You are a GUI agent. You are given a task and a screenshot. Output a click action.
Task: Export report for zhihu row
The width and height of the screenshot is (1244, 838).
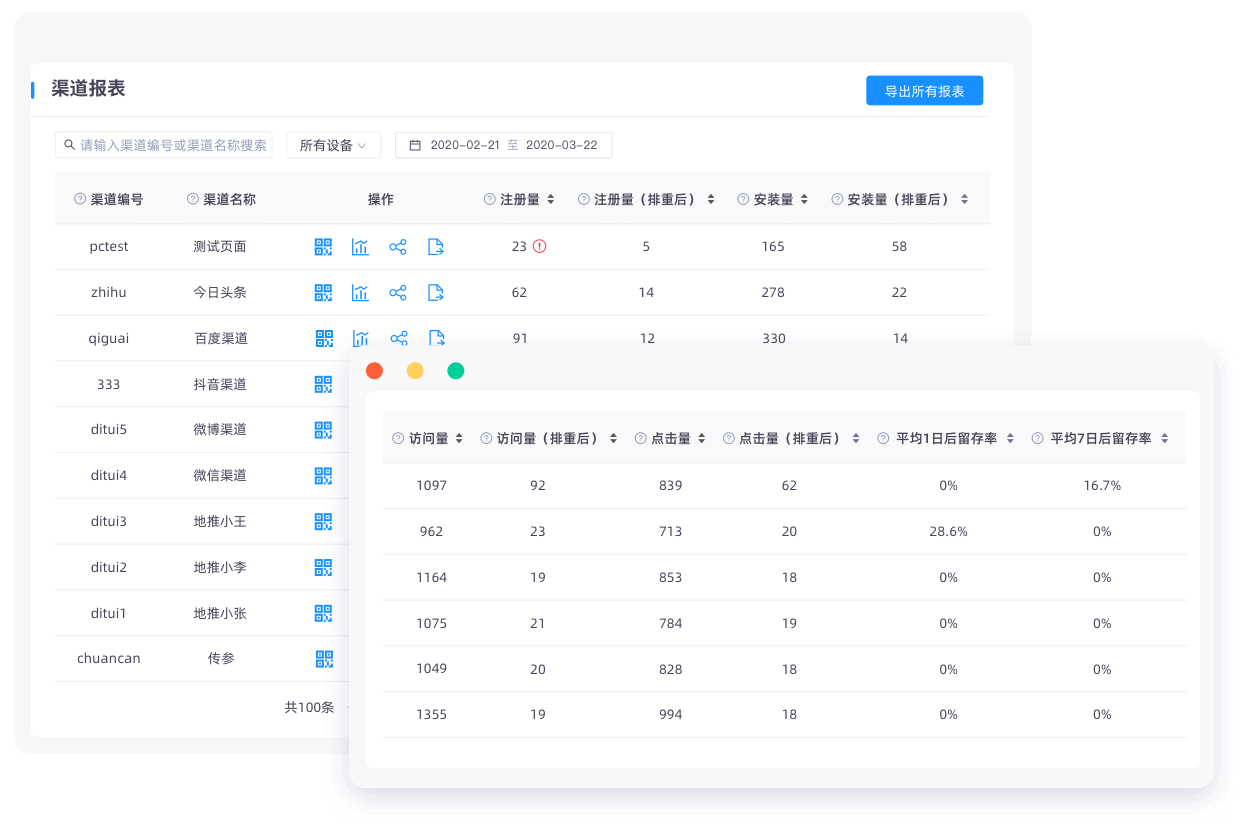point(436,293)
